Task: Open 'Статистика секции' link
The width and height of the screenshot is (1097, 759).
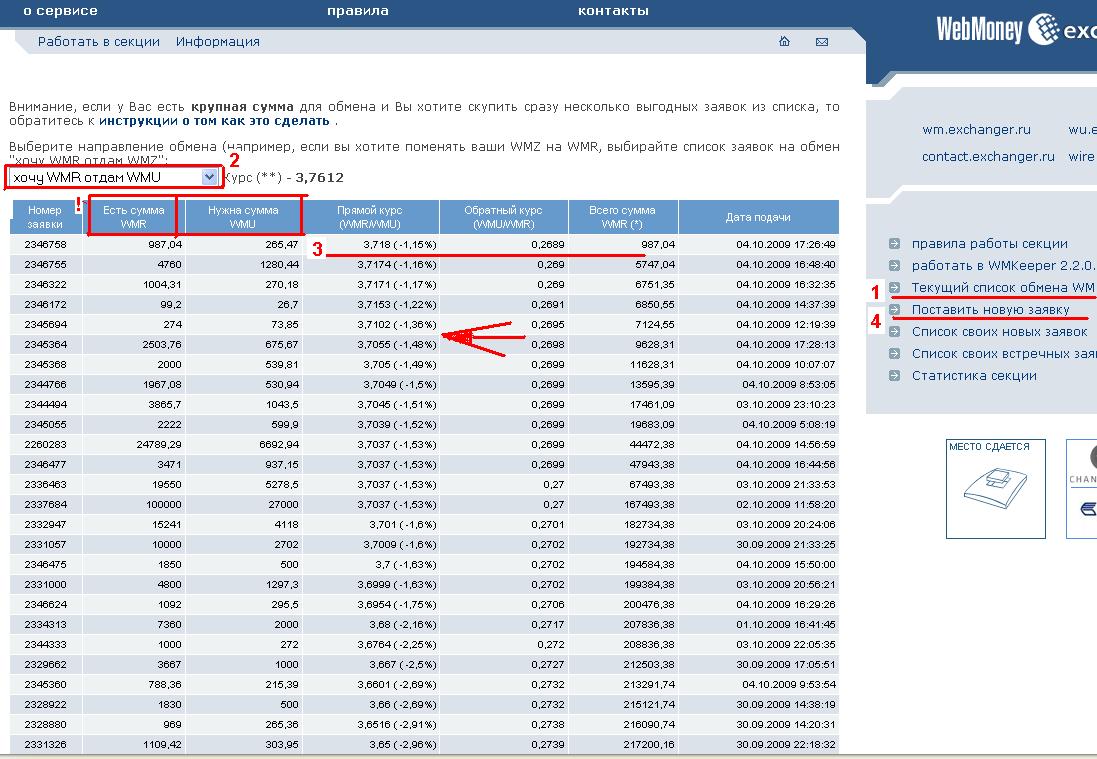Action: click(974, 376)
